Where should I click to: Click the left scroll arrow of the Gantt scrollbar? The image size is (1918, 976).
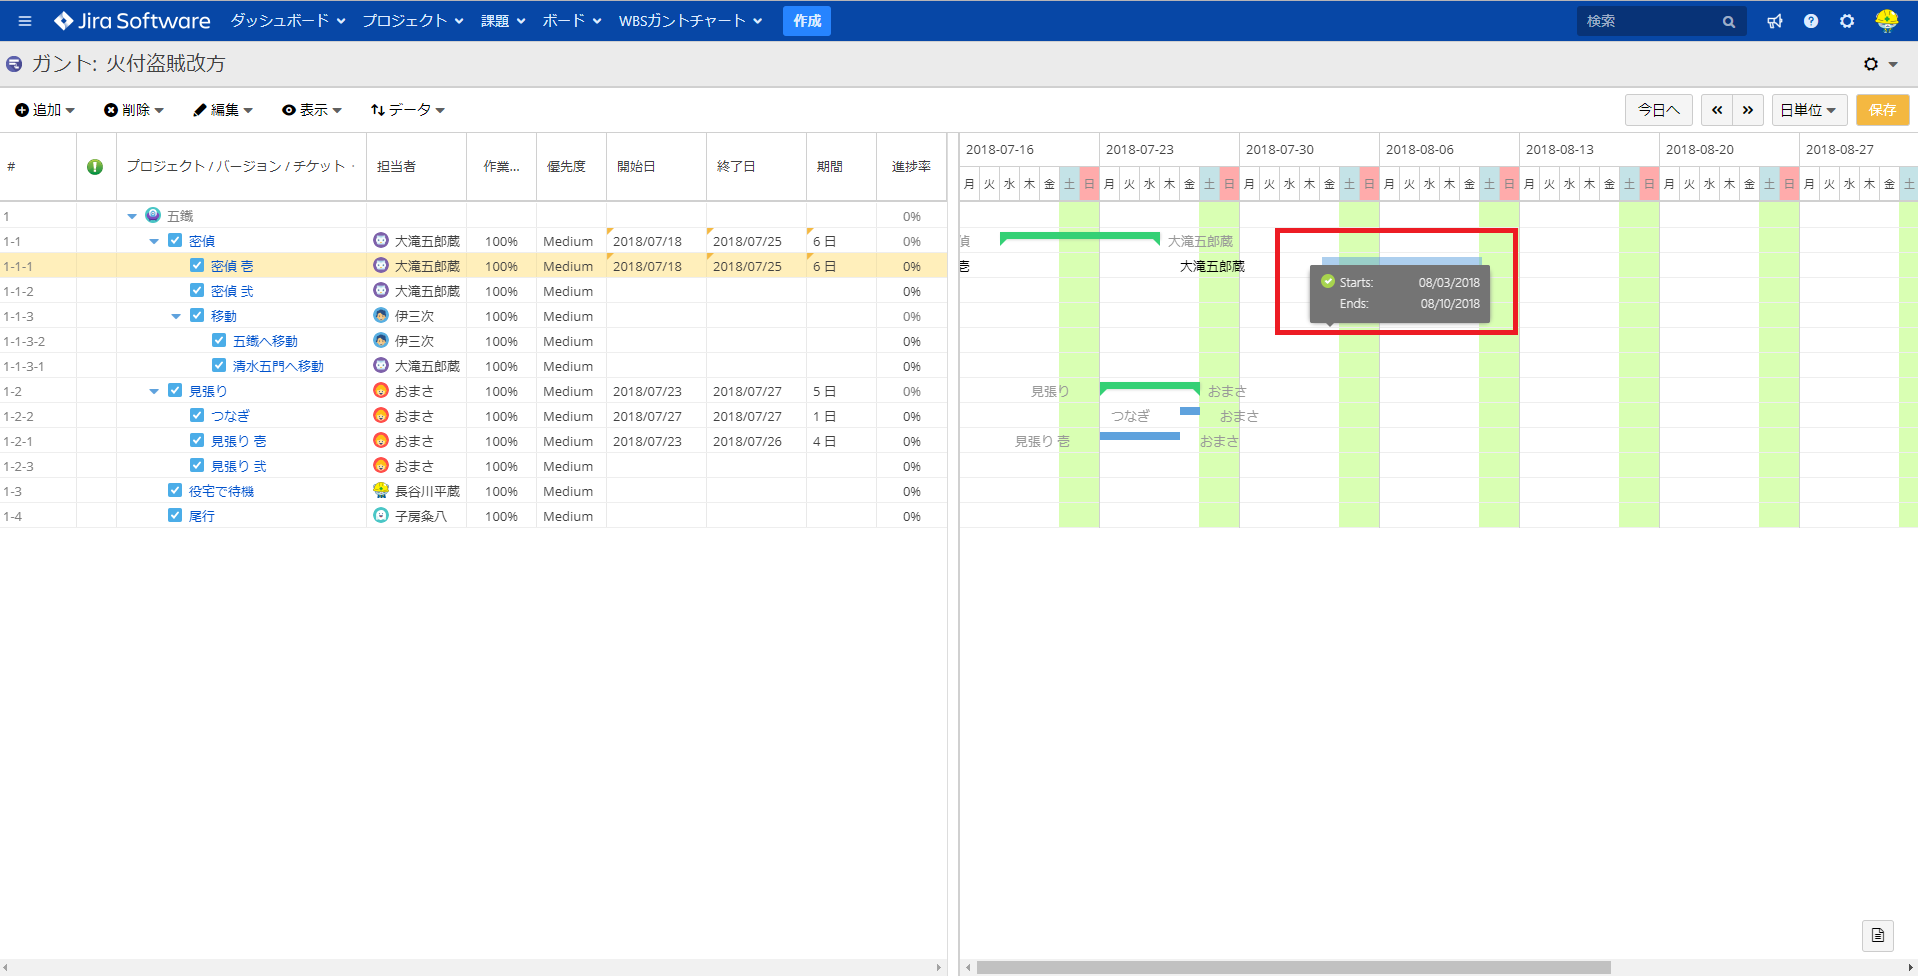click(967, 968)
